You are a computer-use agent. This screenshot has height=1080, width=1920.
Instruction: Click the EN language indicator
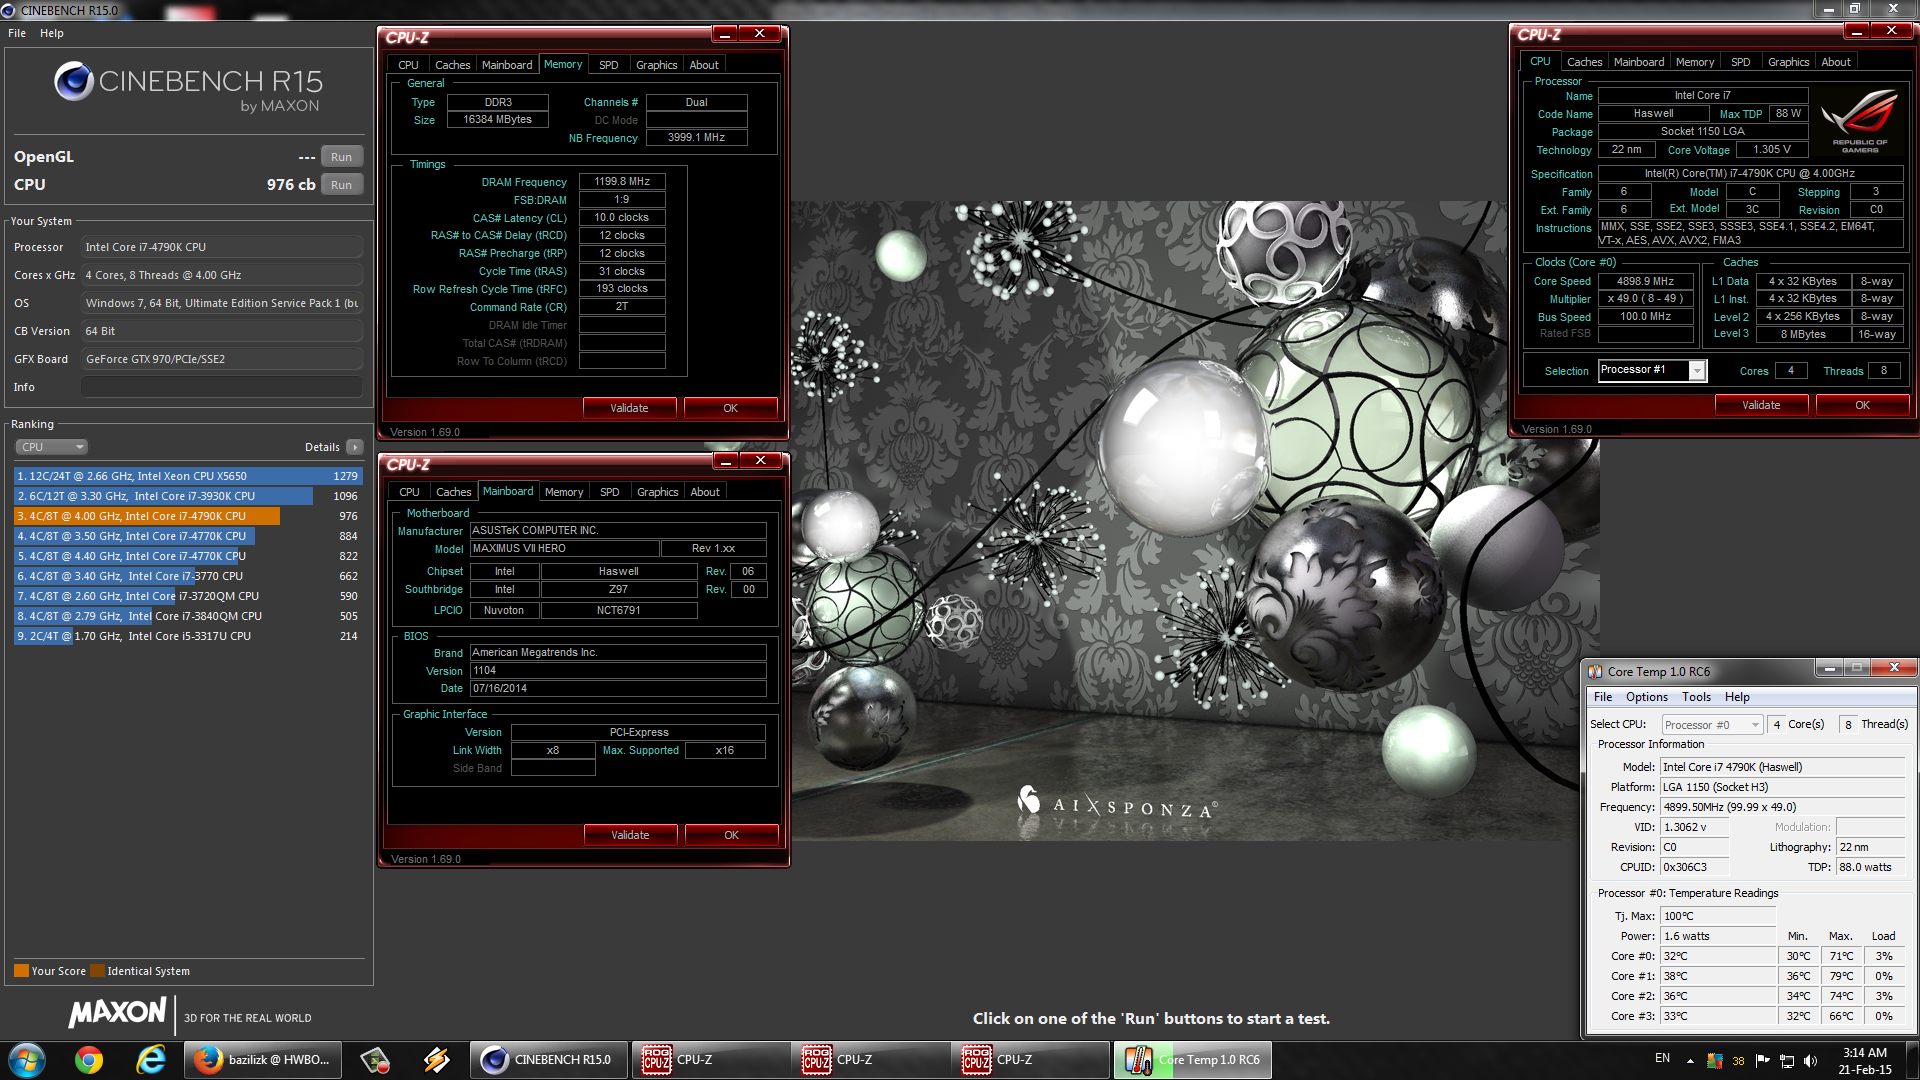(x=1662, y=1058)
